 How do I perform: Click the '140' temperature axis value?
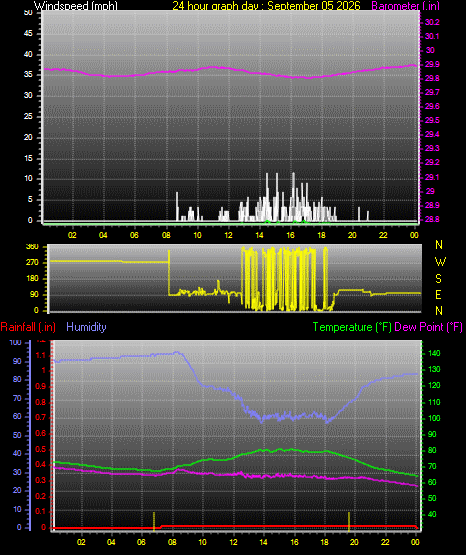(x=435, y=353)
